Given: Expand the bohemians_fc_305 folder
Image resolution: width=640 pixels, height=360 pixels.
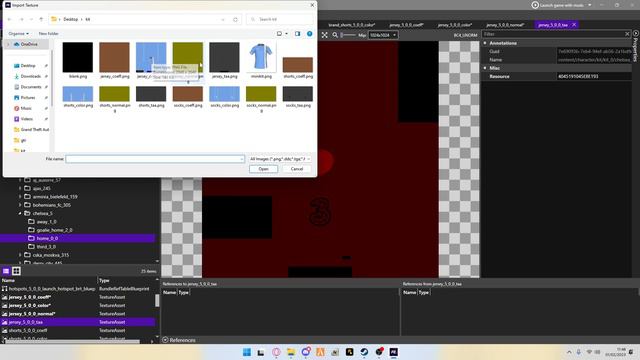Looking at the screenshot, I should tap(20, 205).
